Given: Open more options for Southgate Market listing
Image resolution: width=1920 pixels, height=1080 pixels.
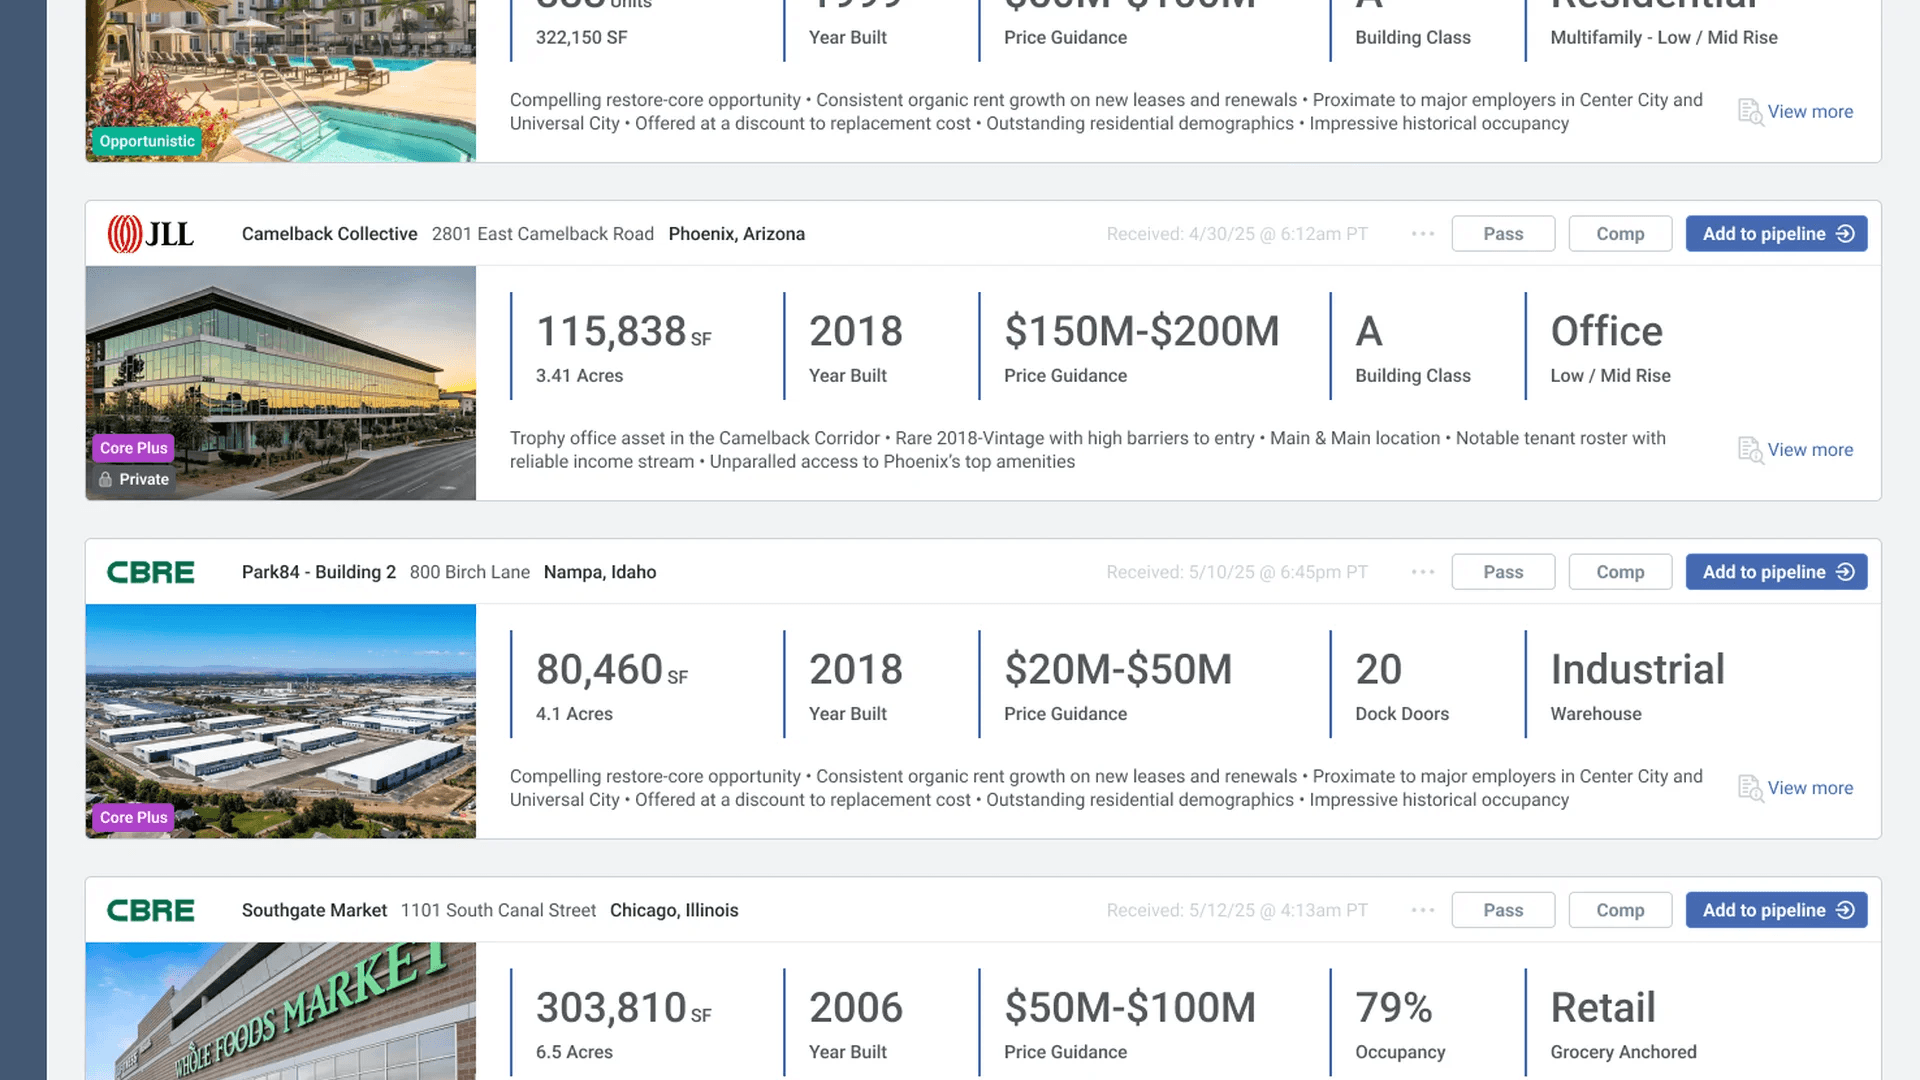Looking at the screenshot, I should [x=1423, y=910].
